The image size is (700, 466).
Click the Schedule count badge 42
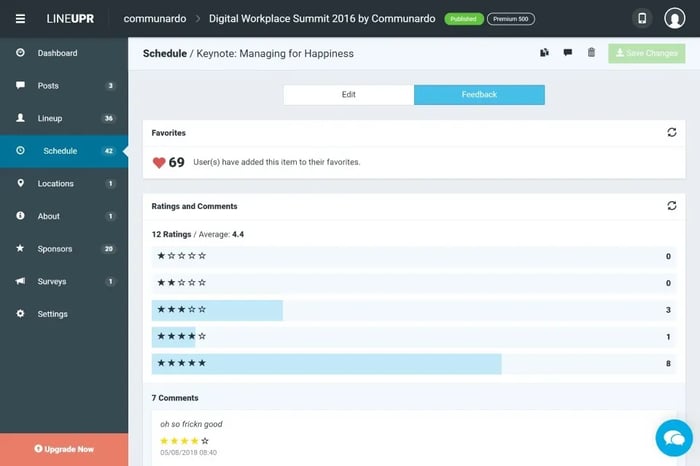108,151
